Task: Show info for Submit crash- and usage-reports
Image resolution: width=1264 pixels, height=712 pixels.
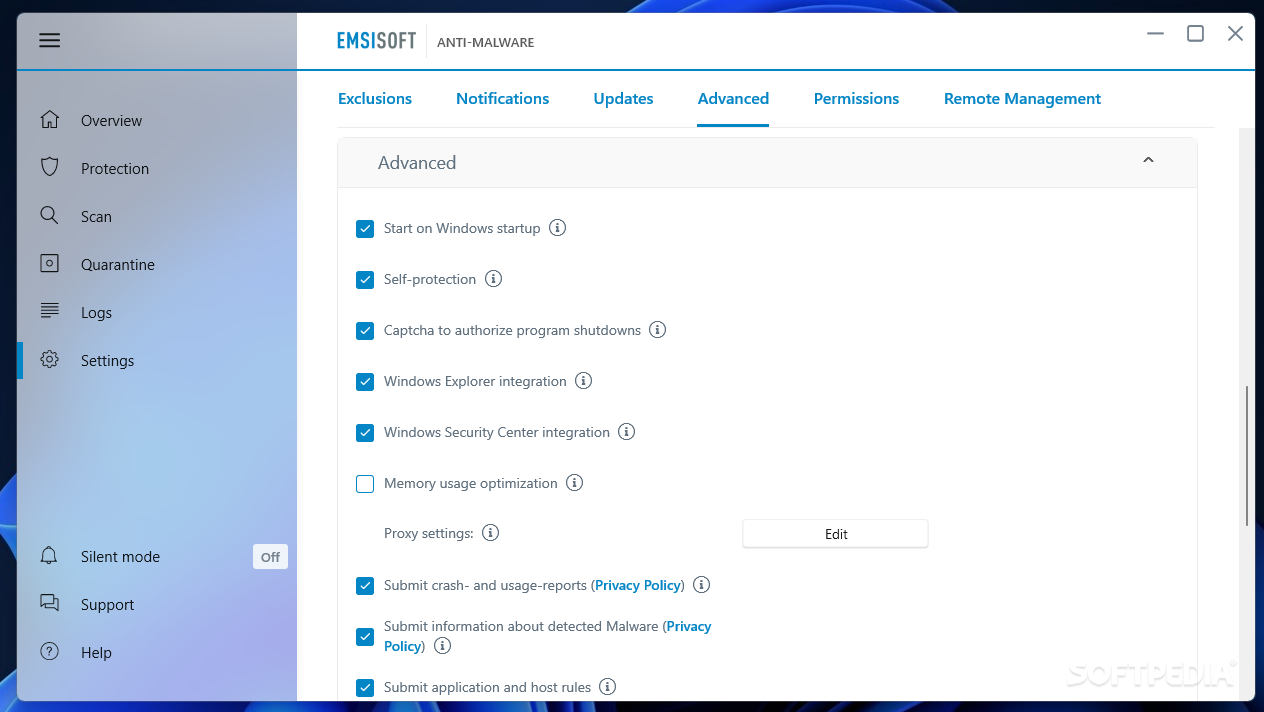Action: point(702,585)
